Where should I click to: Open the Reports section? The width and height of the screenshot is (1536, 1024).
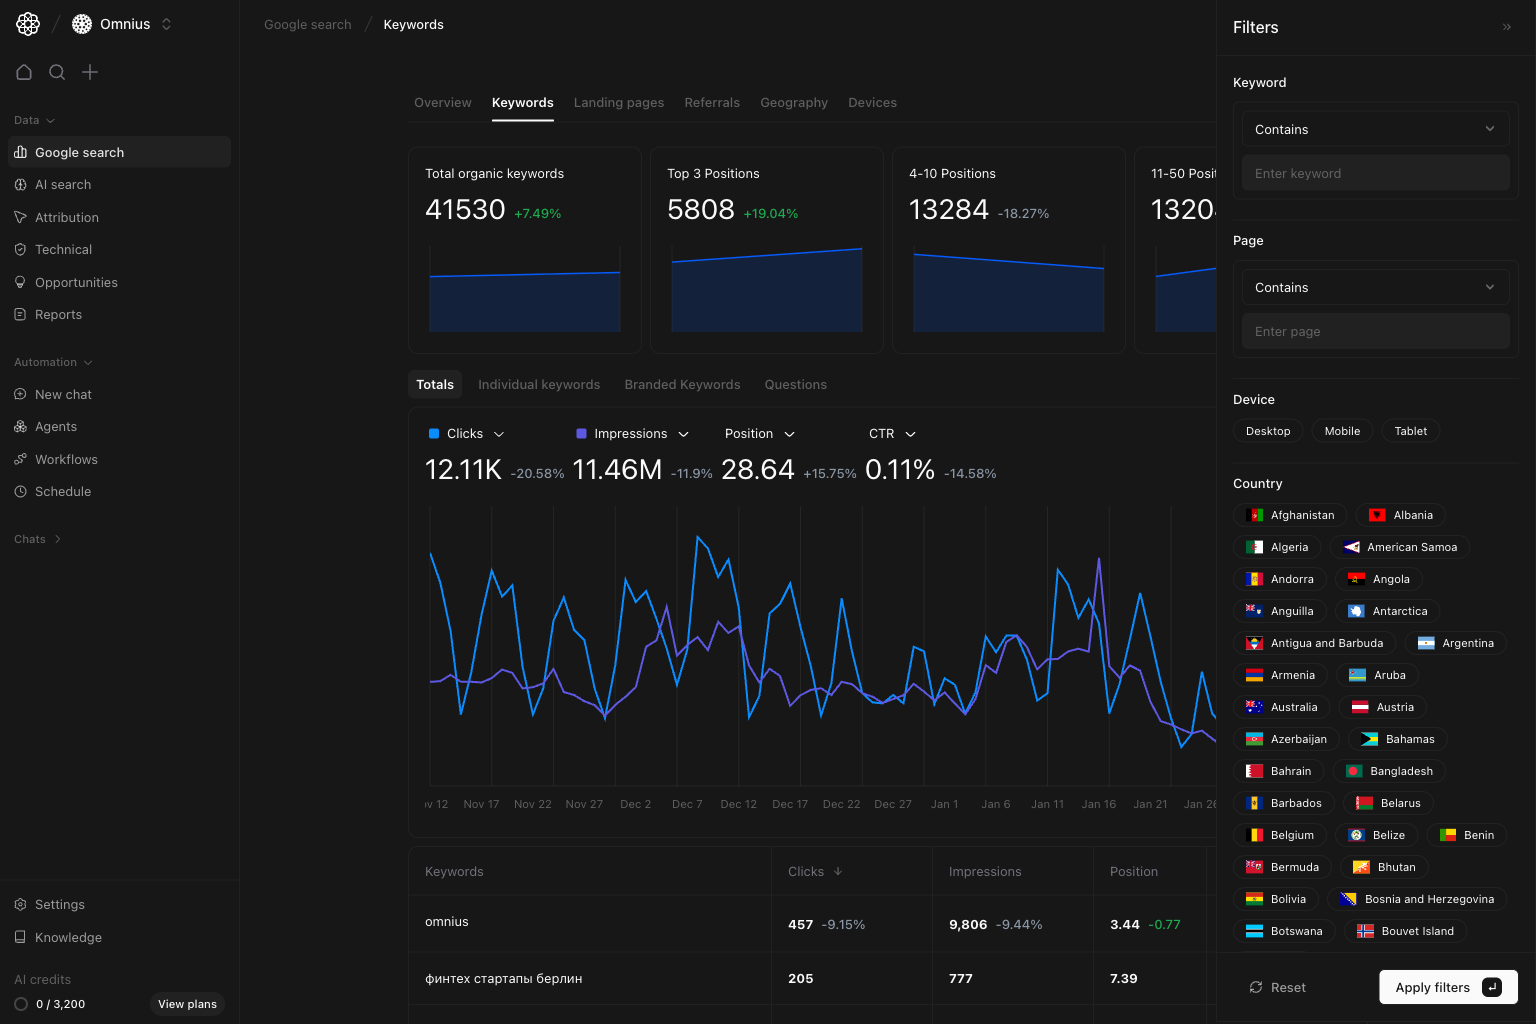click(59, 314)
